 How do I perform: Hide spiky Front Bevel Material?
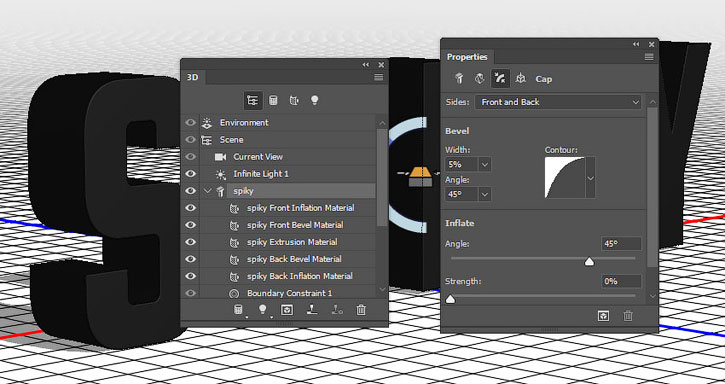tap(190, 225)
